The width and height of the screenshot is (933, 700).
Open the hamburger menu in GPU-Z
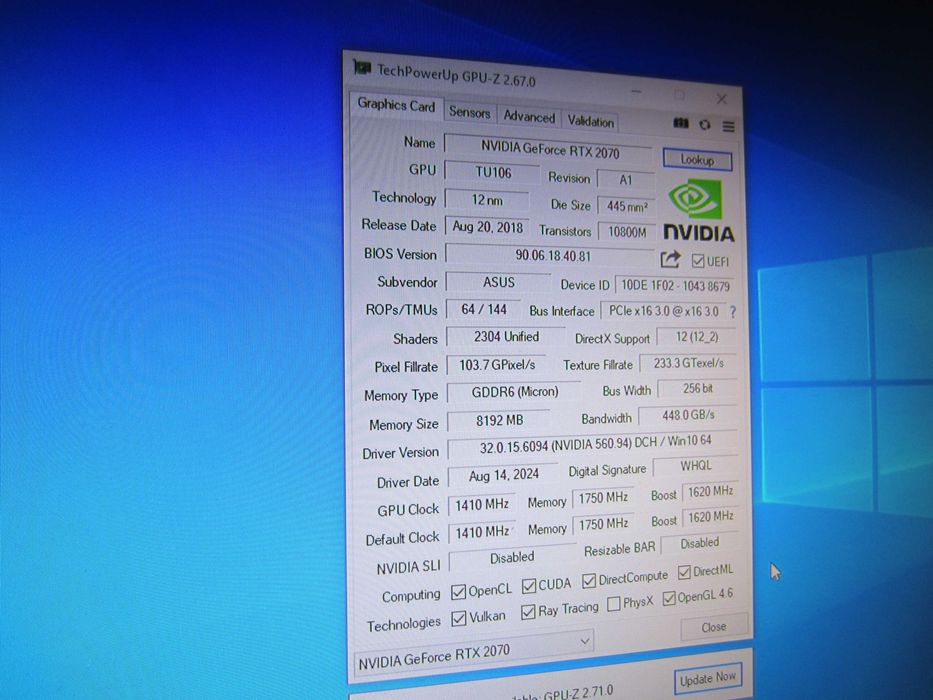pyautogui.click(x=728, y=126)
